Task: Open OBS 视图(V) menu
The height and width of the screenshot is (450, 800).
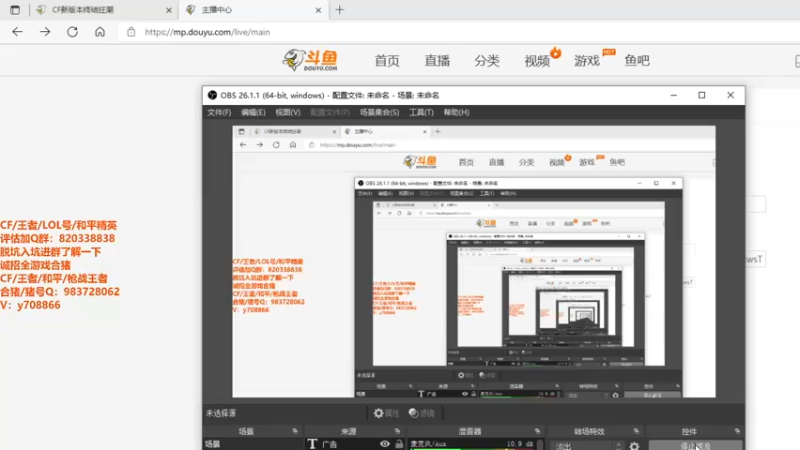Action: tap(288, 112)
